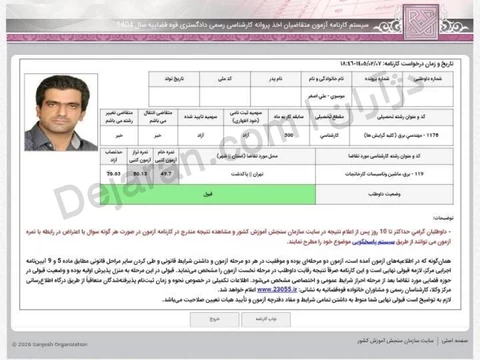This screenshot has width=480, height=360.
Task: Click the 'مقطع تحصیلی' column header
Action: coord(329,117)
